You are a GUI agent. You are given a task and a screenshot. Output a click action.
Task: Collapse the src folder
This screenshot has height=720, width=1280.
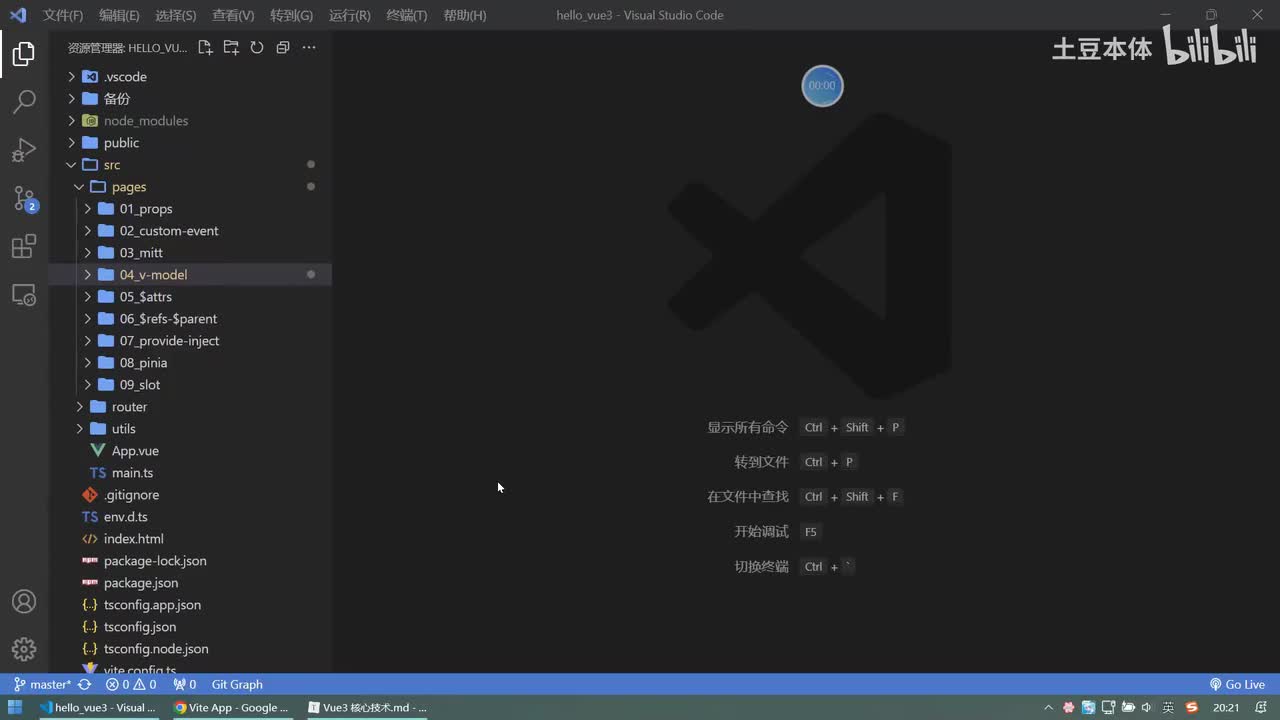[x=190, y=165]
